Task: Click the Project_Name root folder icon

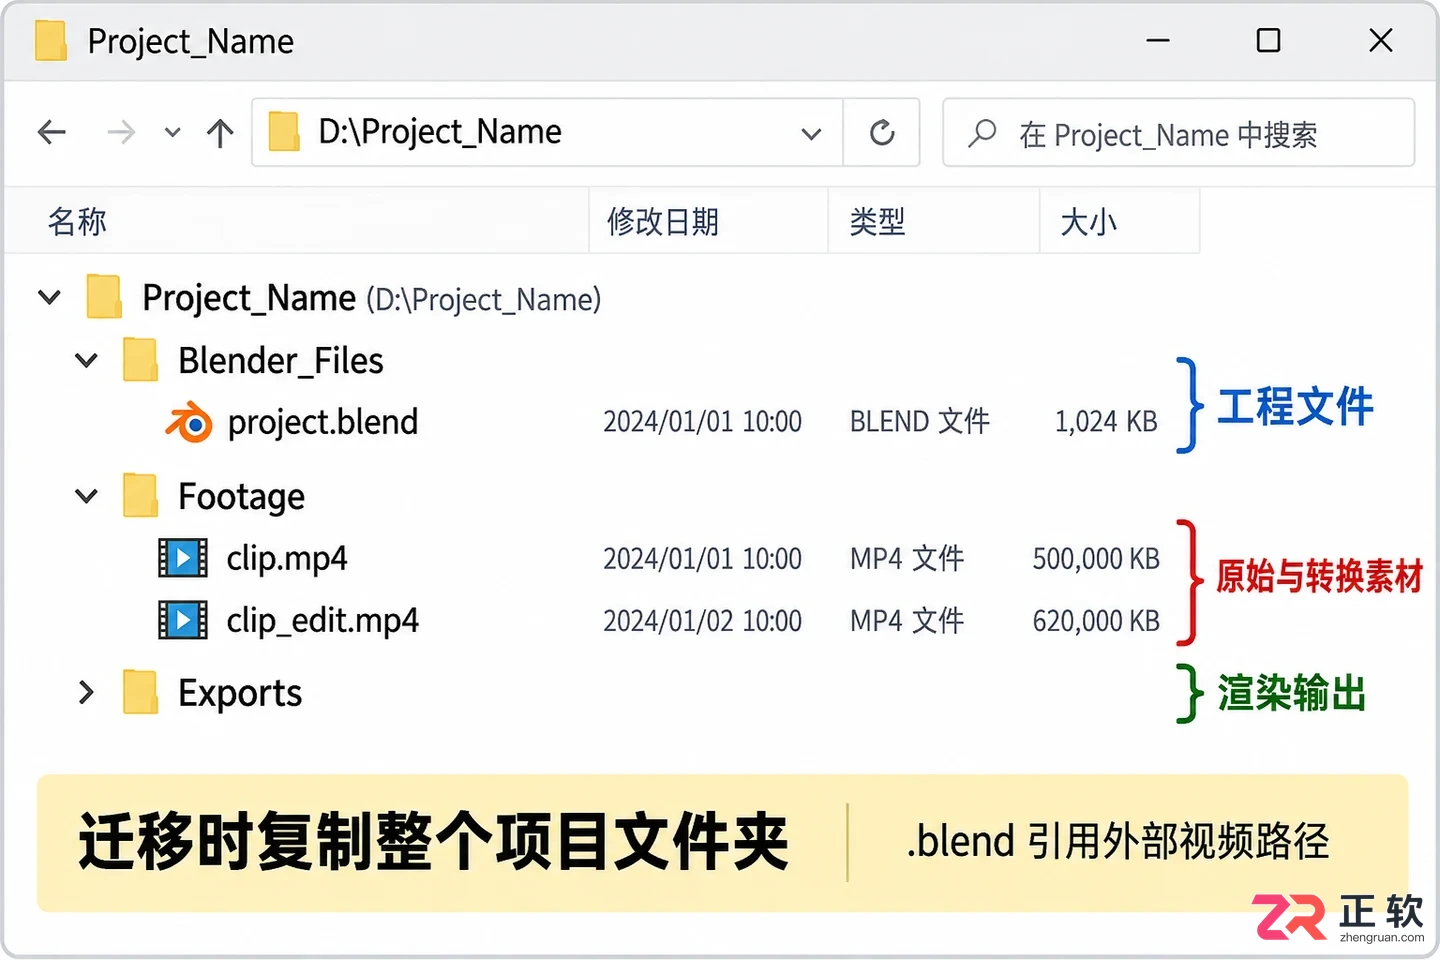Action: (x=104, y=297)
